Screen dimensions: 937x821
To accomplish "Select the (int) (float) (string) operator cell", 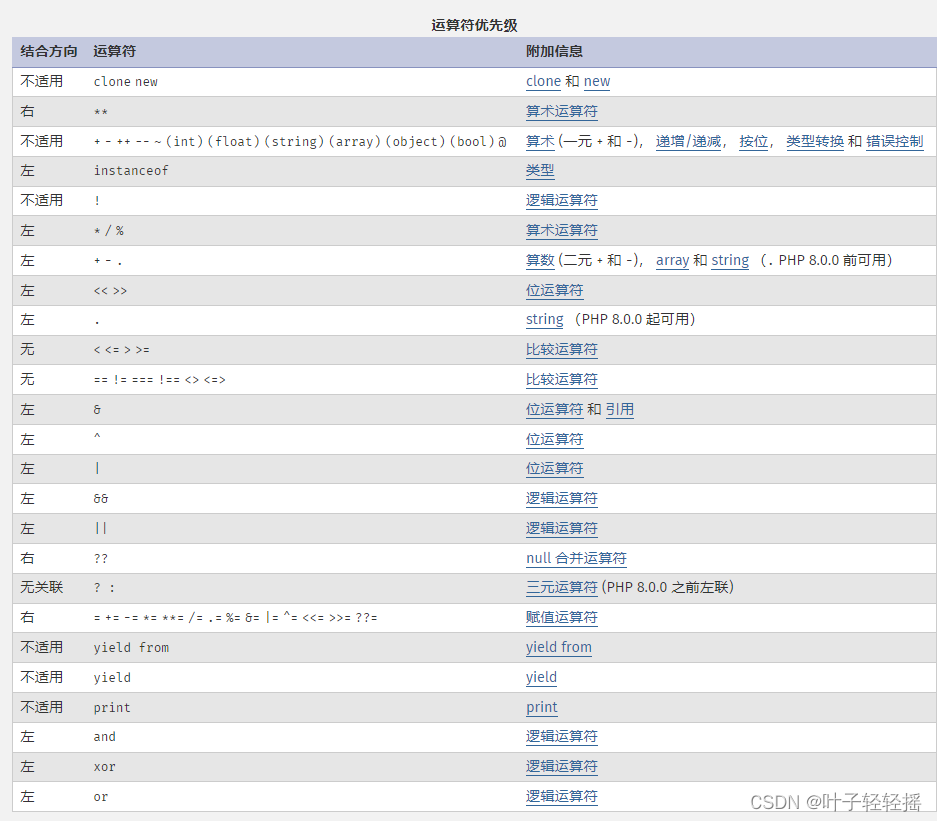I will coord(300,142).
